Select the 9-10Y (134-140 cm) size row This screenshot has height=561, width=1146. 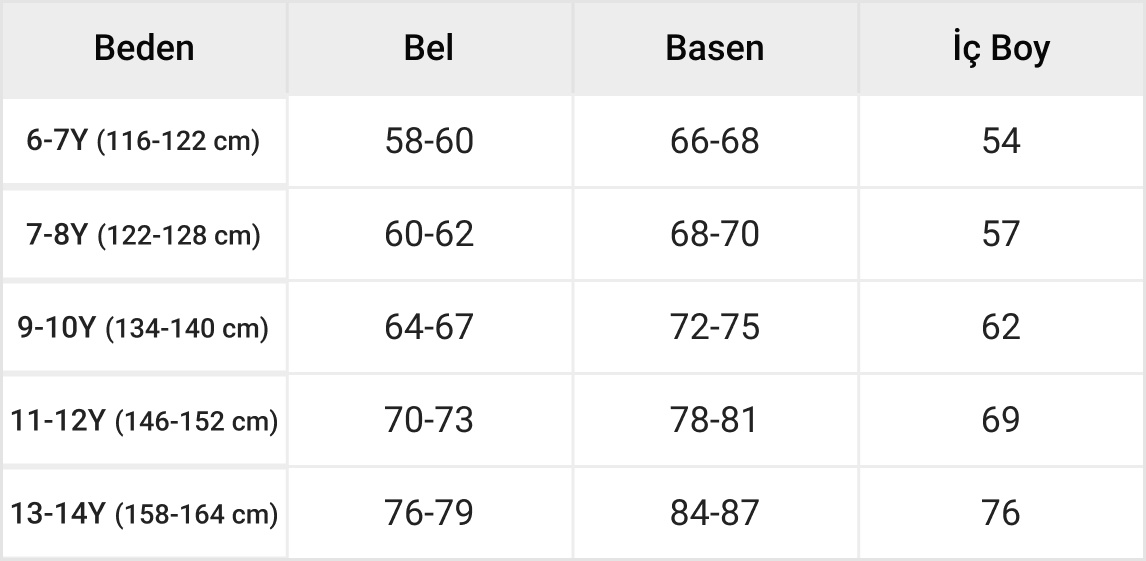click(x=143, y=328)
